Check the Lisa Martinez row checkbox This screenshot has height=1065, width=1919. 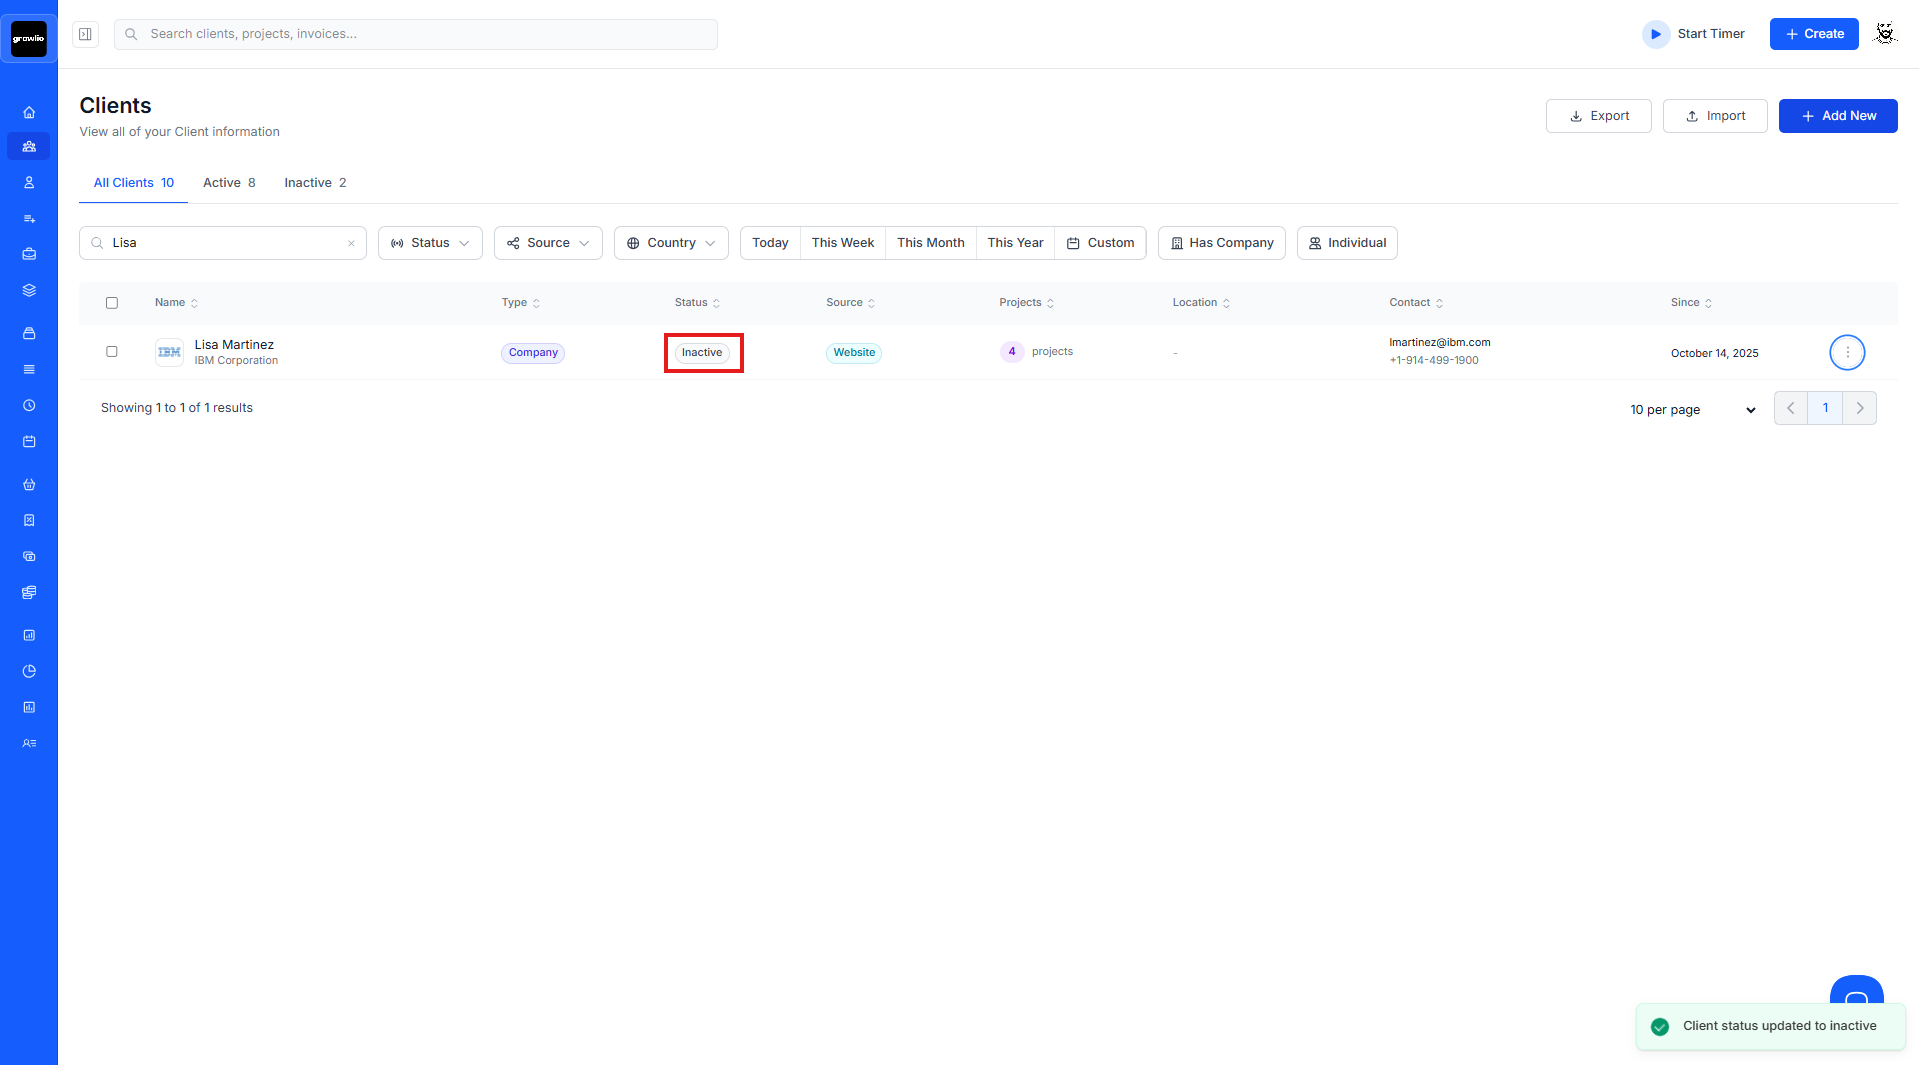click(x=112, y=352)
